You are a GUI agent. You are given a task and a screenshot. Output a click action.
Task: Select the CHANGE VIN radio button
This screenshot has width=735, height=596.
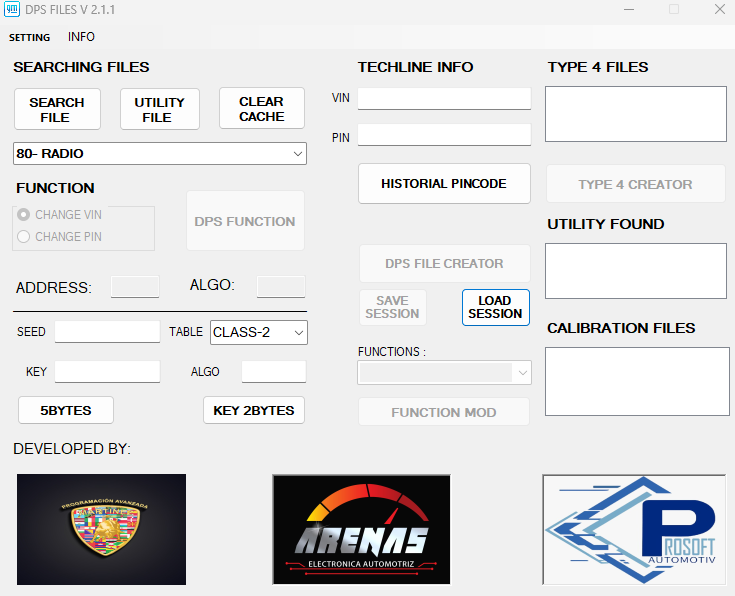(x=24, y=215)
